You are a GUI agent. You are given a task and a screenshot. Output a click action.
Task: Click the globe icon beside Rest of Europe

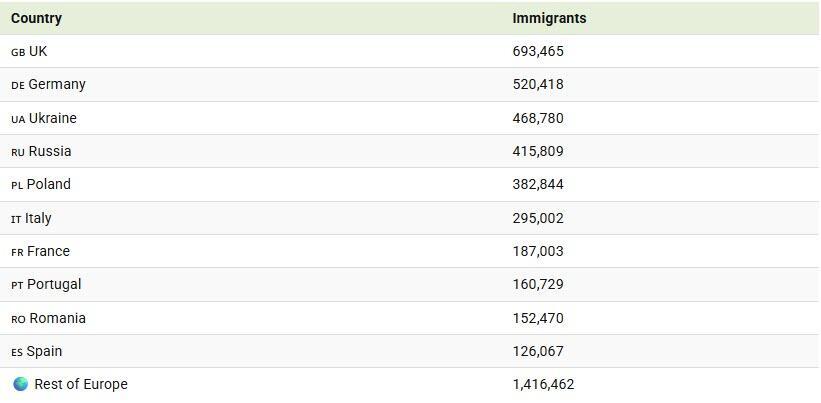coord(20,384)
